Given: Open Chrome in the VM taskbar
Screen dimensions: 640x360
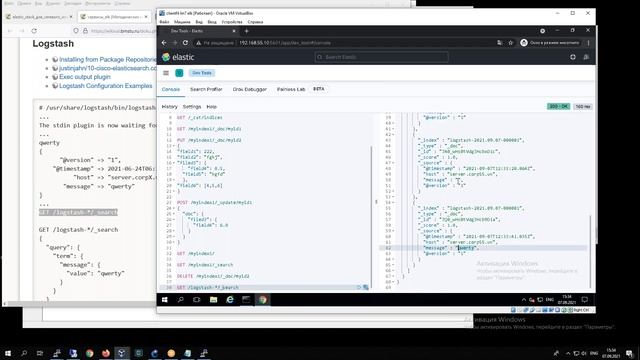Looking at the screenshot, I should (x=262, y=300).
